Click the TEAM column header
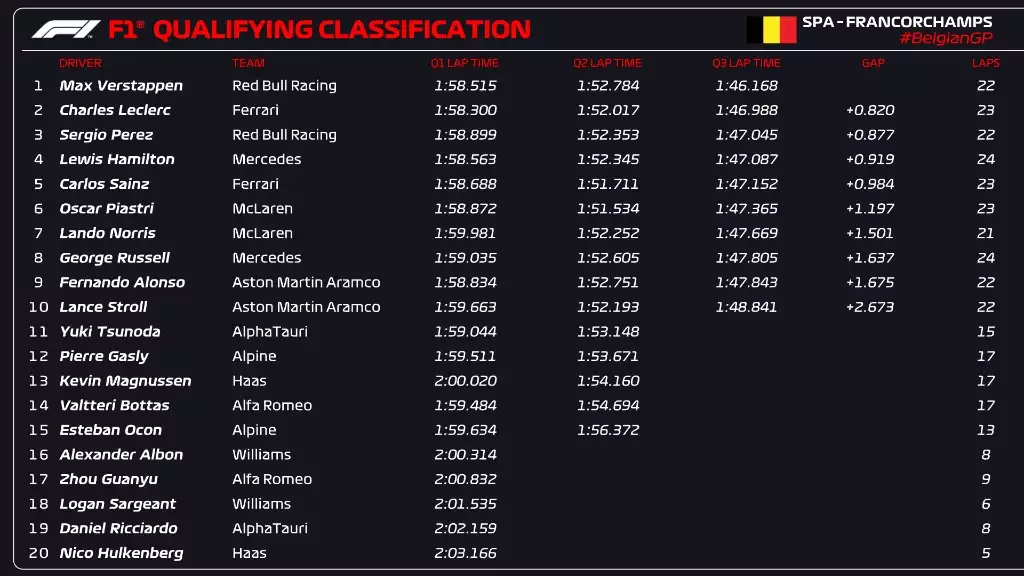Screen dimensions: 1024x576 (248, 63)
